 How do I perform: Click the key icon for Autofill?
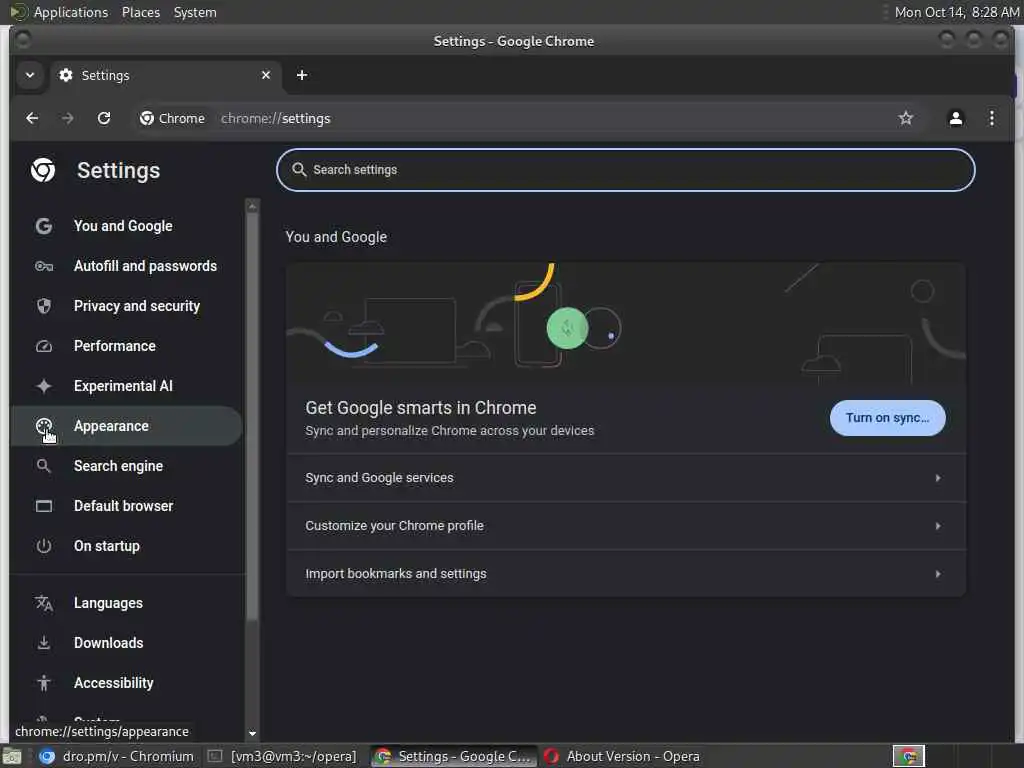click(x=44, y=266)
